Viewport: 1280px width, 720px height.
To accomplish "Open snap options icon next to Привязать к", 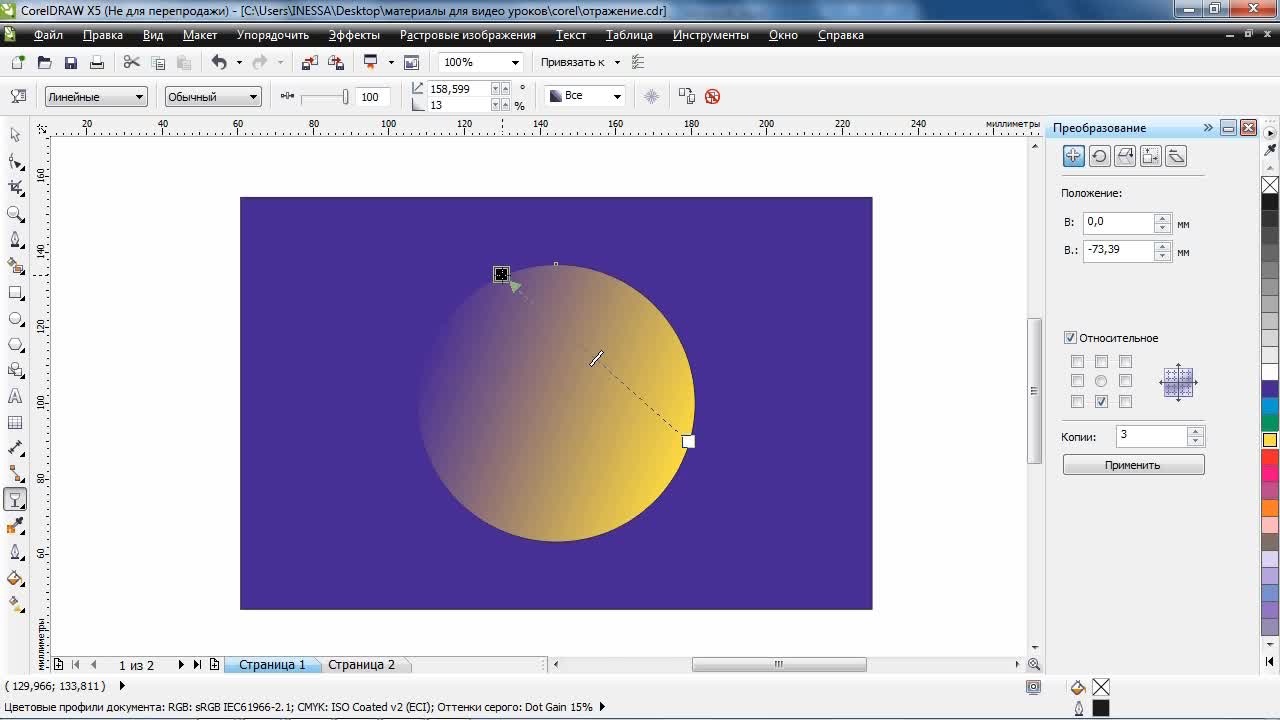I will 638,62.
